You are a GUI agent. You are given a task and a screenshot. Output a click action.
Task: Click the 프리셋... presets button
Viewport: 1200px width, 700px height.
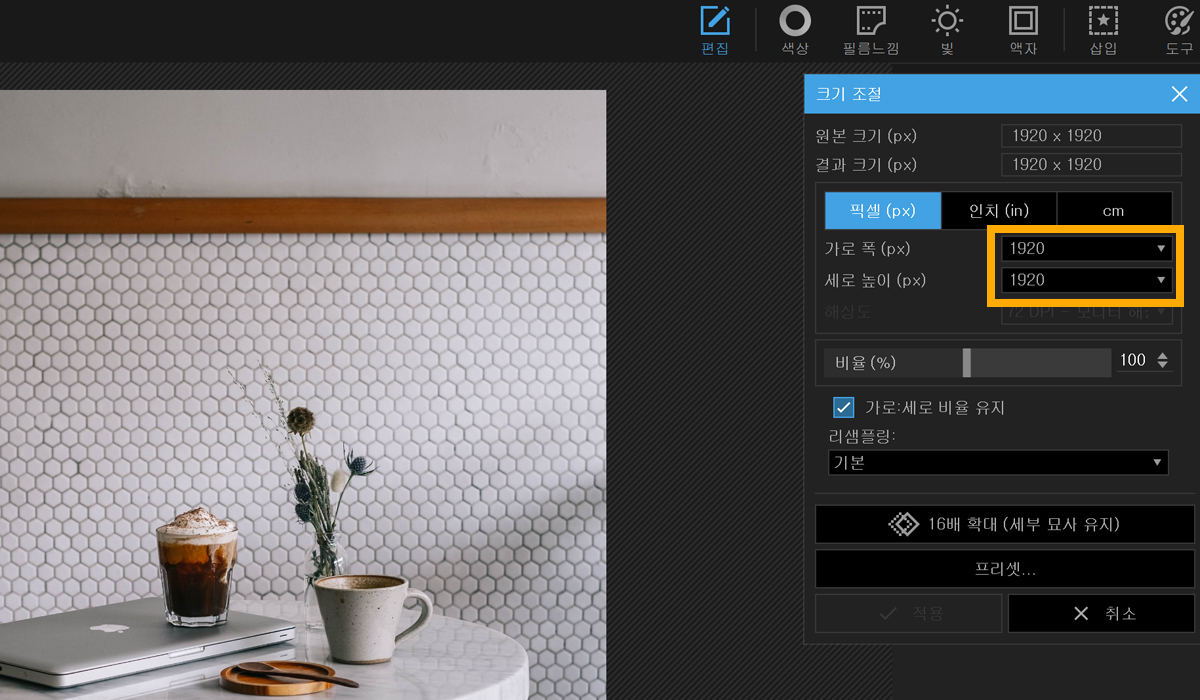1005,570
